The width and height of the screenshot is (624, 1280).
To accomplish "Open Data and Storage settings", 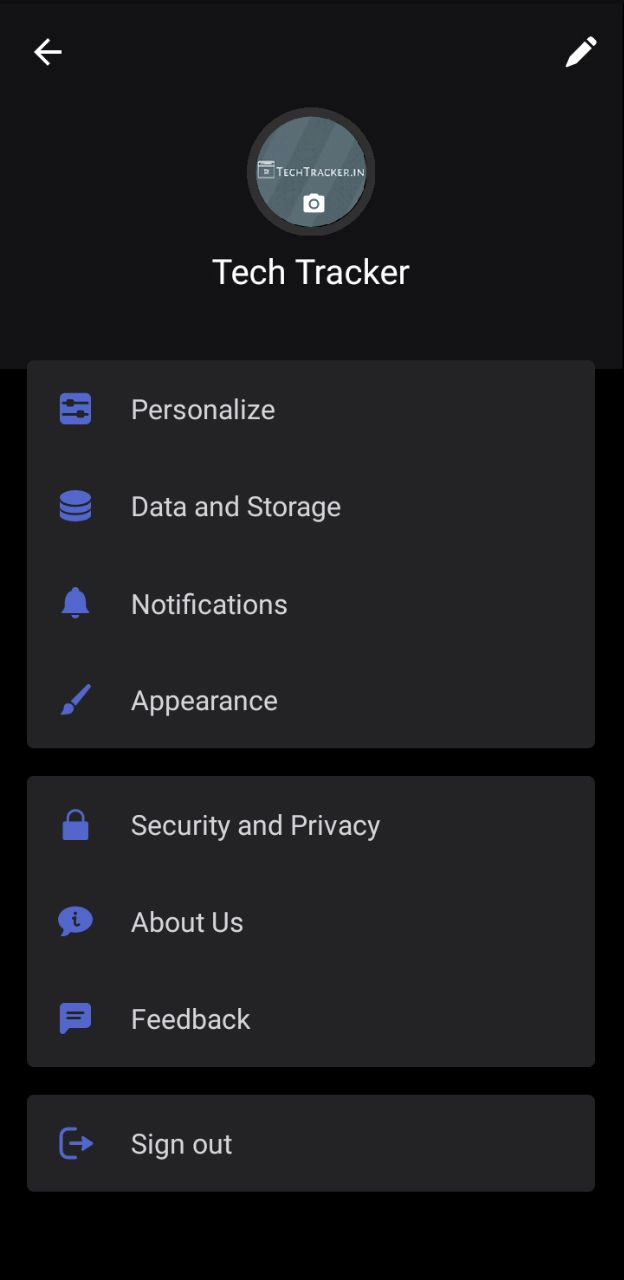I will click(x=236, y=507).
